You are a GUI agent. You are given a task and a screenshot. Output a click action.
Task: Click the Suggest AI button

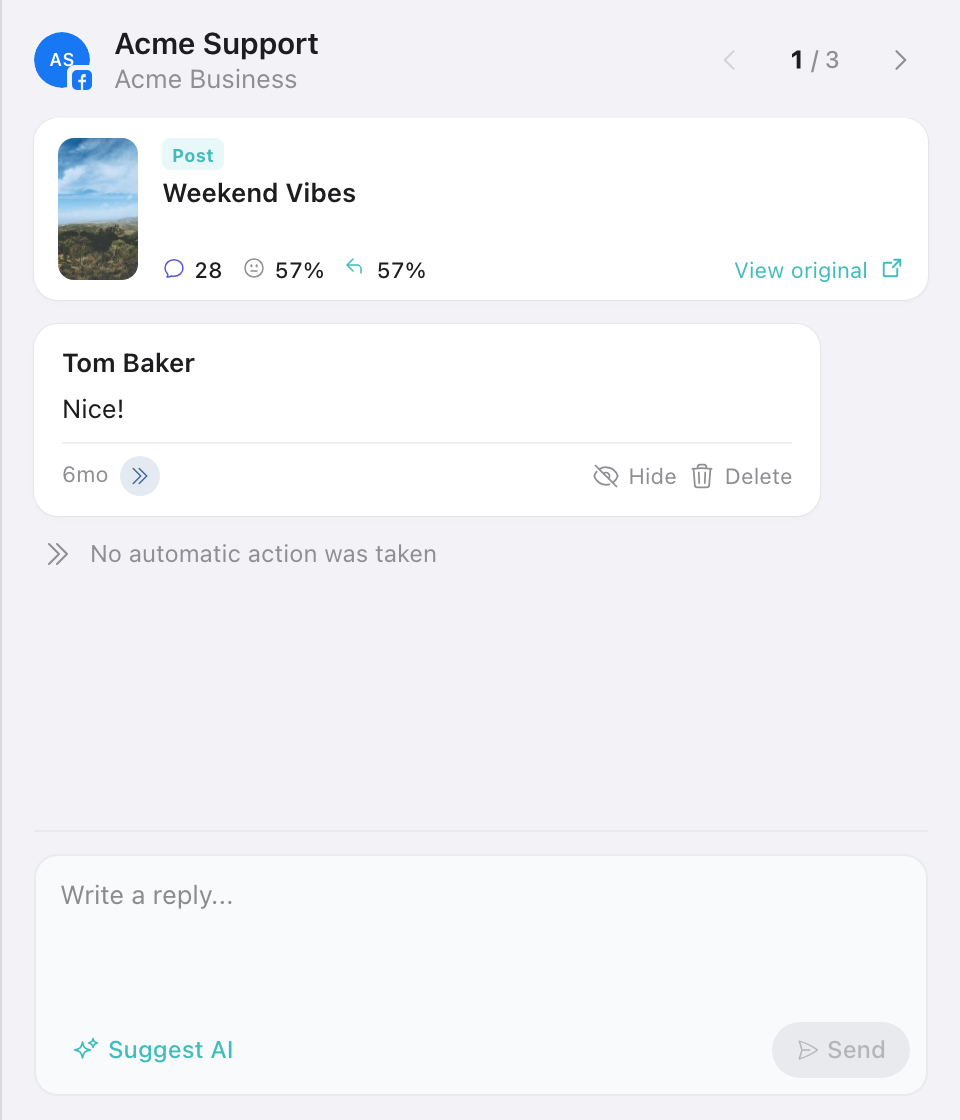click(154, 1049)
